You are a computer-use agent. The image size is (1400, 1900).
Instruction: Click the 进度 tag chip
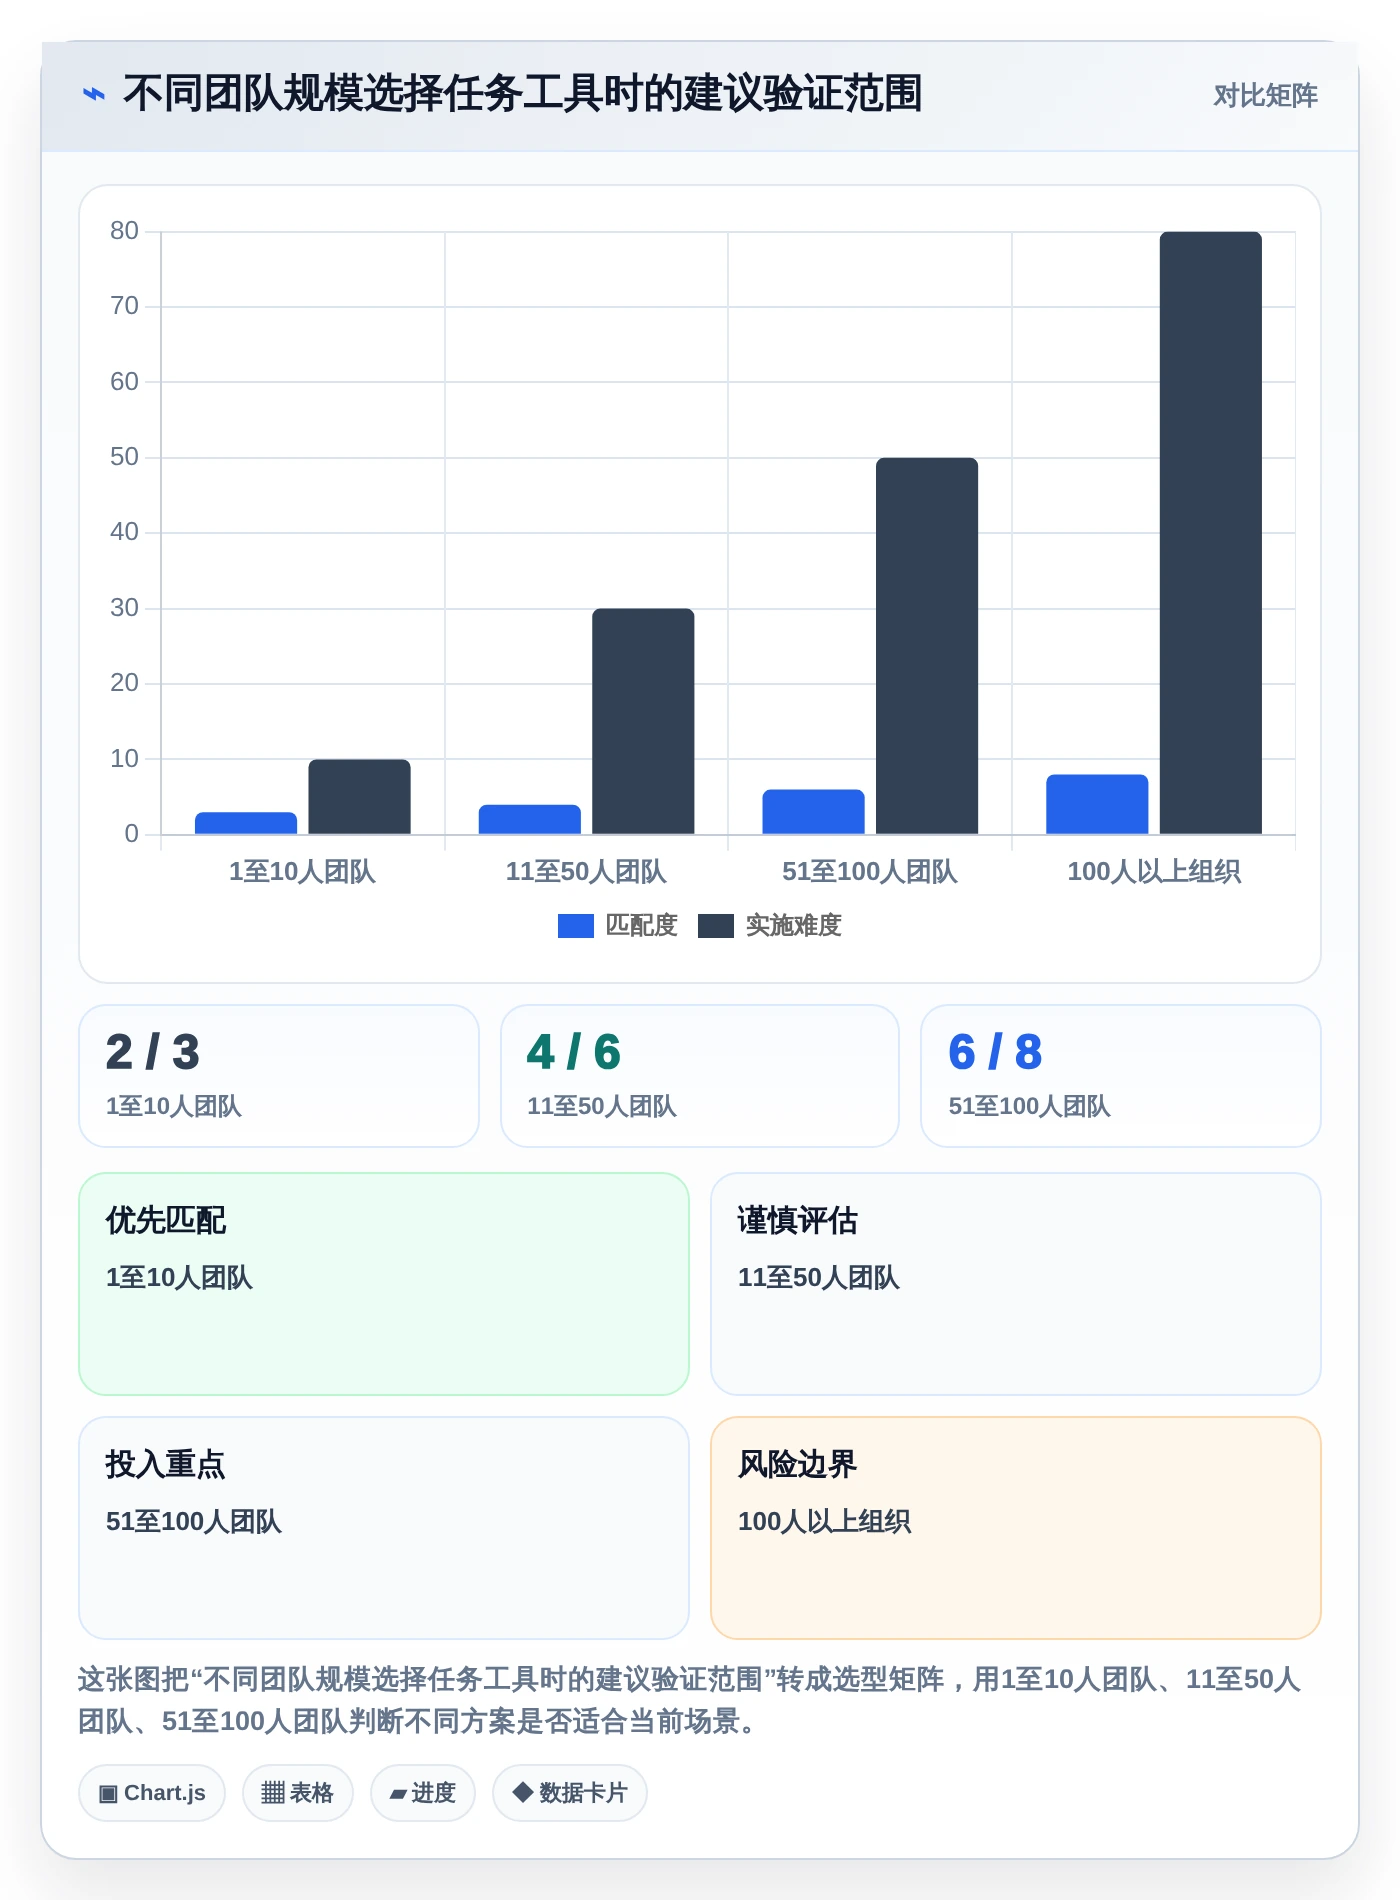tap(423, 1793)
